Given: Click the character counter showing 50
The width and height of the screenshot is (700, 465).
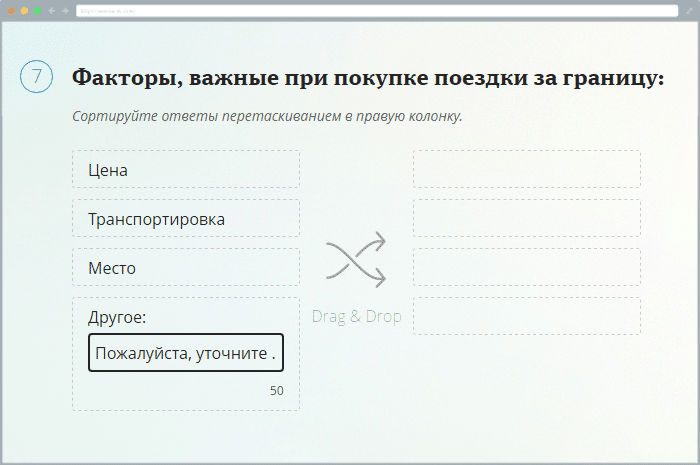Looking at the screenshot, I should 276,391.
